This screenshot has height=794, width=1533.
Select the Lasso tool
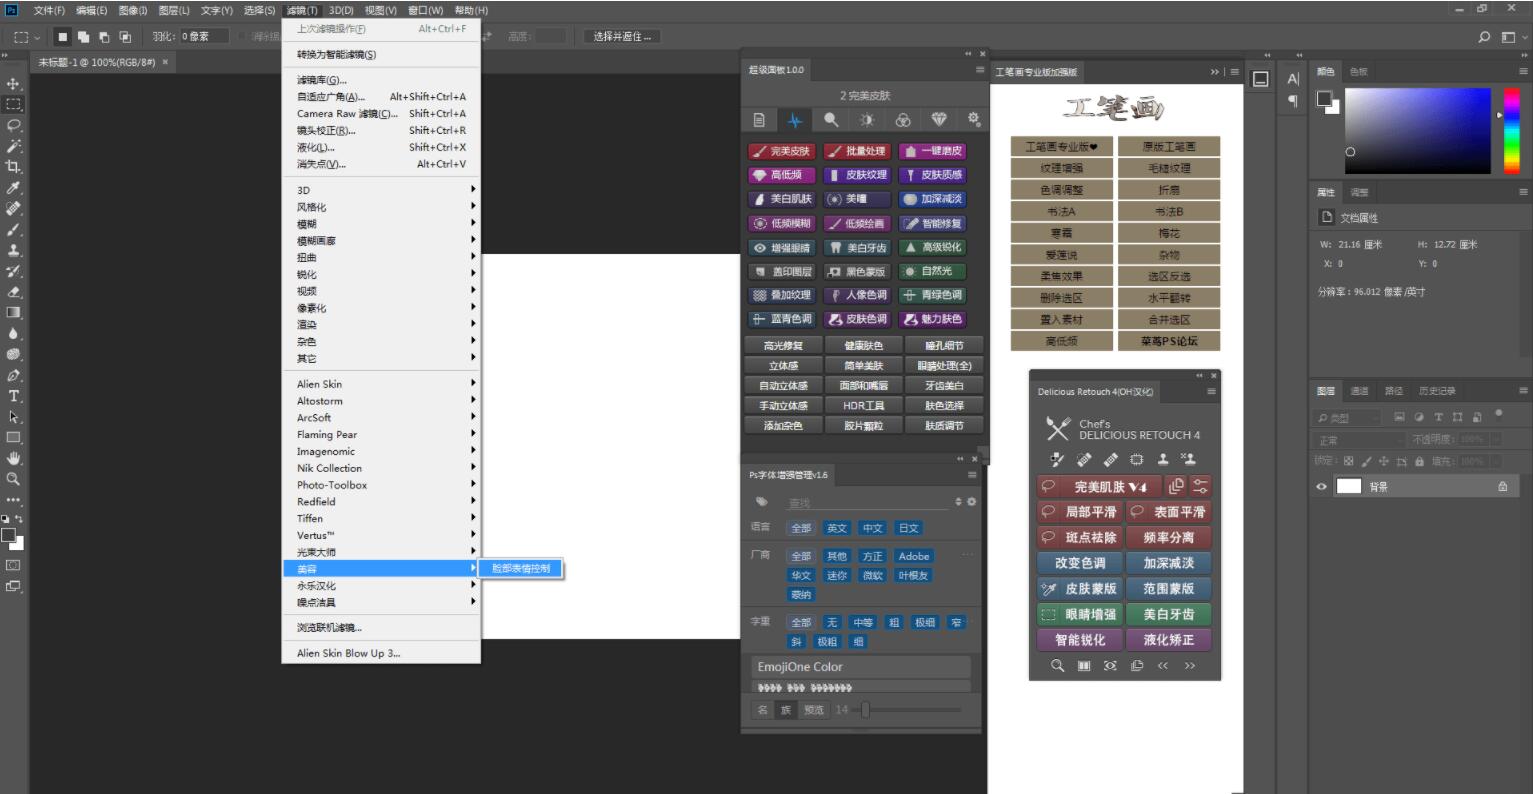[14, 125]
